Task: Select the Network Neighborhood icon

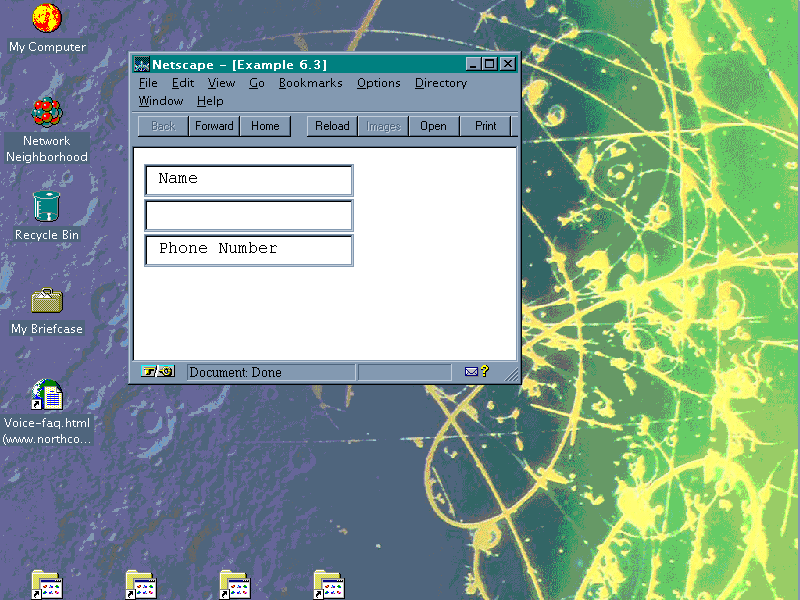Action: (x=46, y=113)
